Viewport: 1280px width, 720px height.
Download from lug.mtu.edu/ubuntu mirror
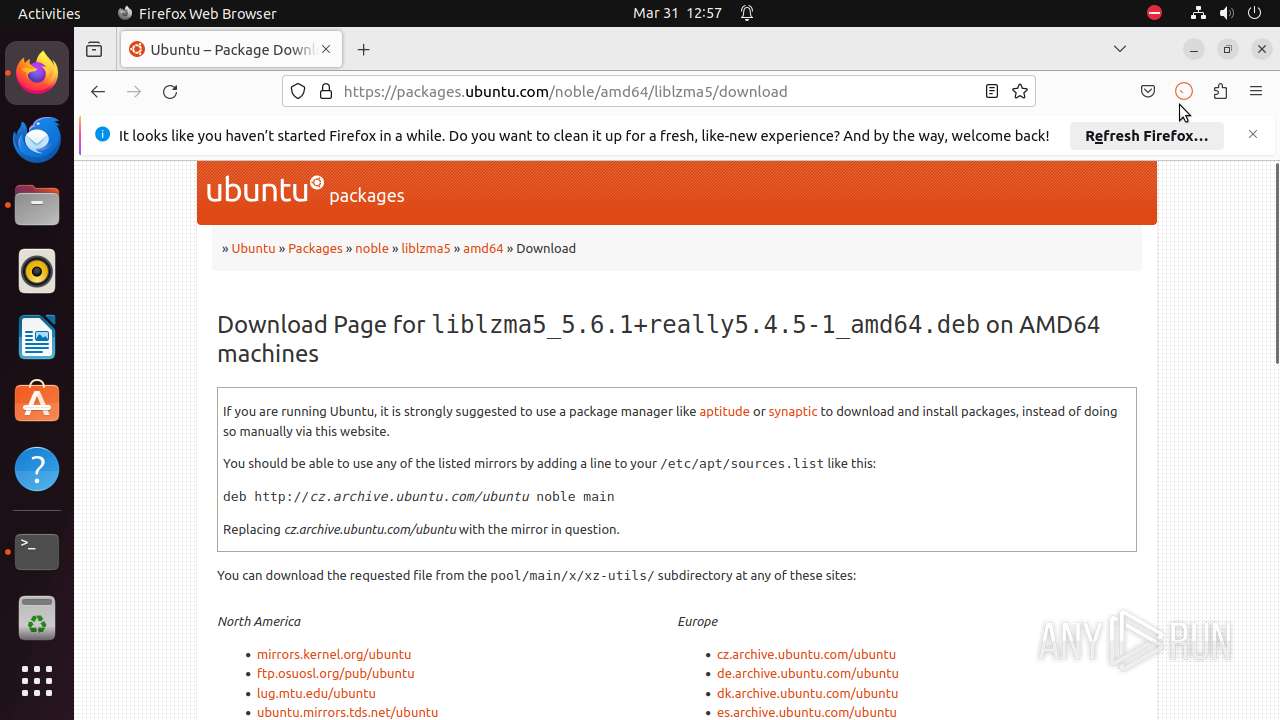coord(316,693)
